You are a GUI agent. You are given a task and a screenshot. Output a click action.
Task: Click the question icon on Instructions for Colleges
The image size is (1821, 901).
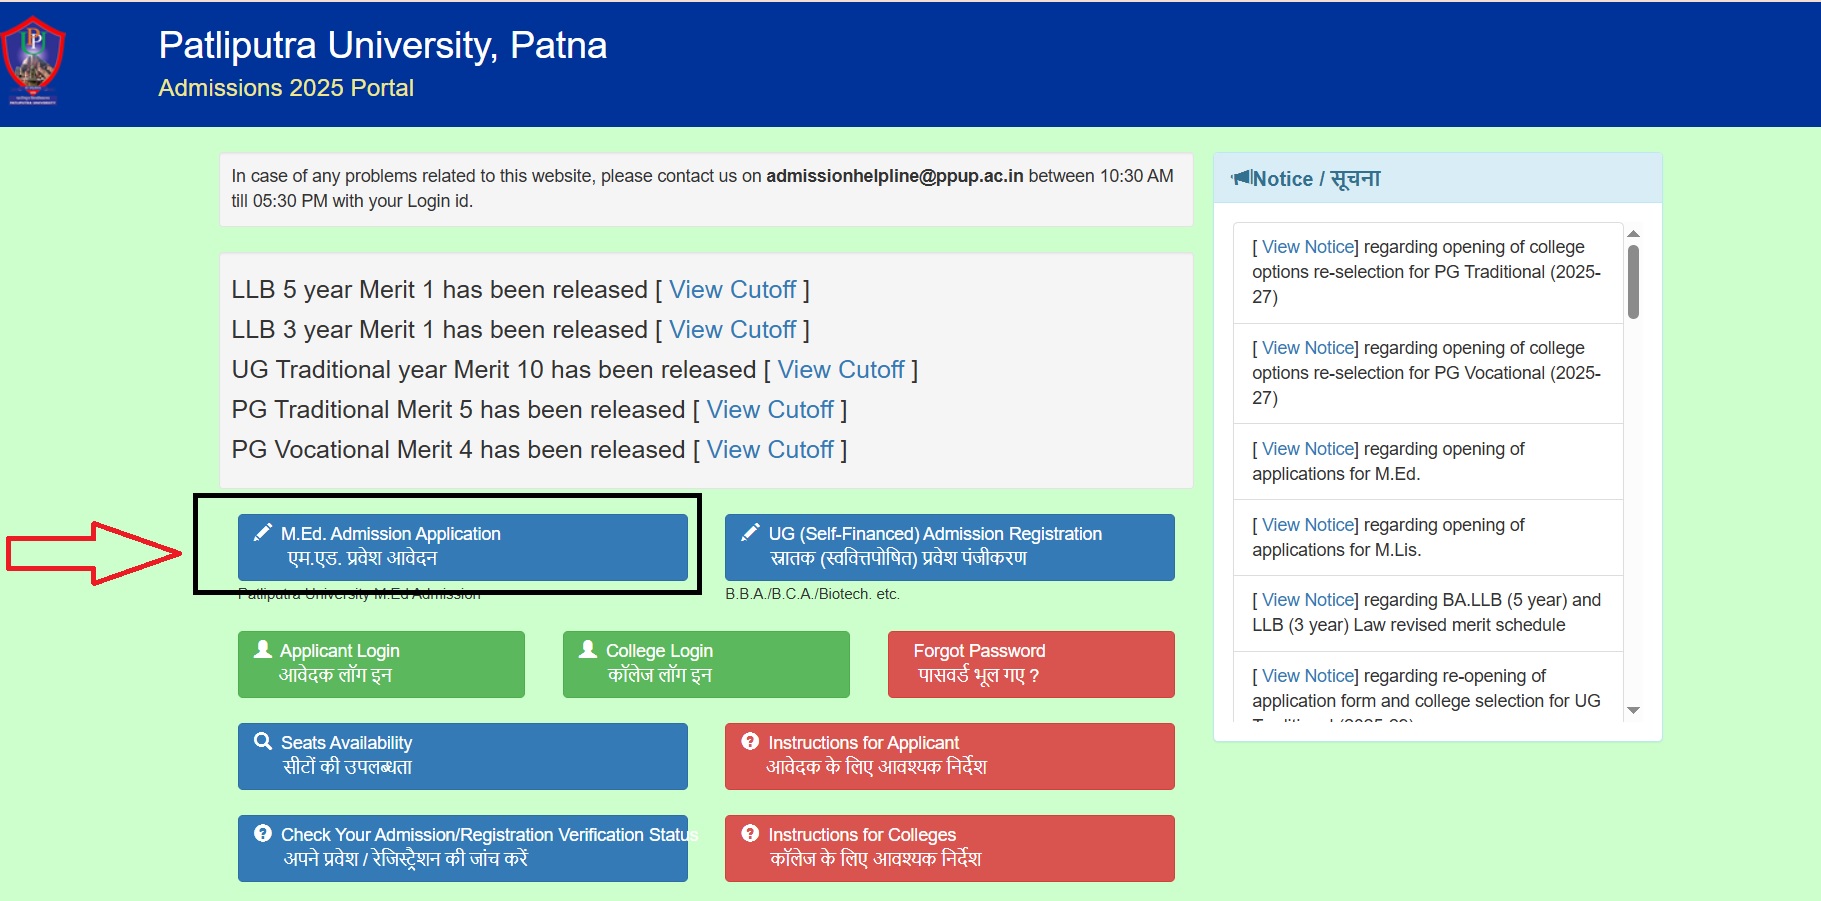coord(750,833)
